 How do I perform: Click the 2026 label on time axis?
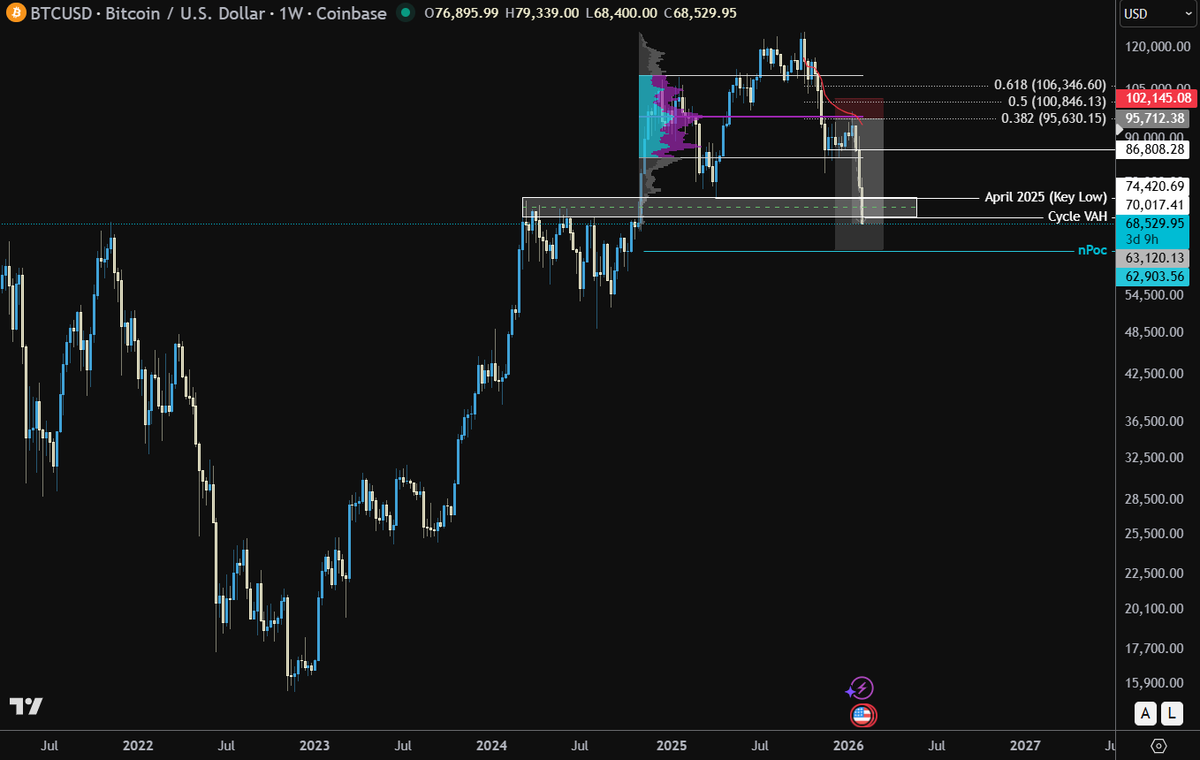(x=848, y=746)
